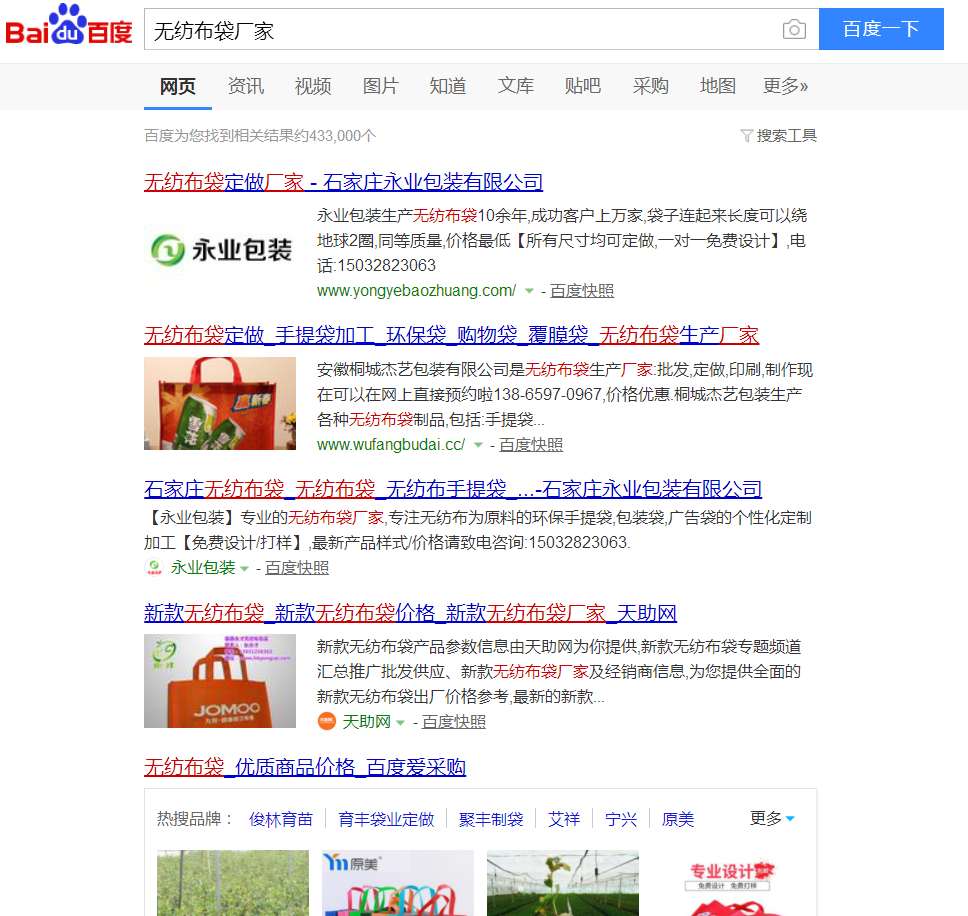
Task: Open result 无纺布袋_优质商品价格_百度爱采购
Action: [305, 767]
